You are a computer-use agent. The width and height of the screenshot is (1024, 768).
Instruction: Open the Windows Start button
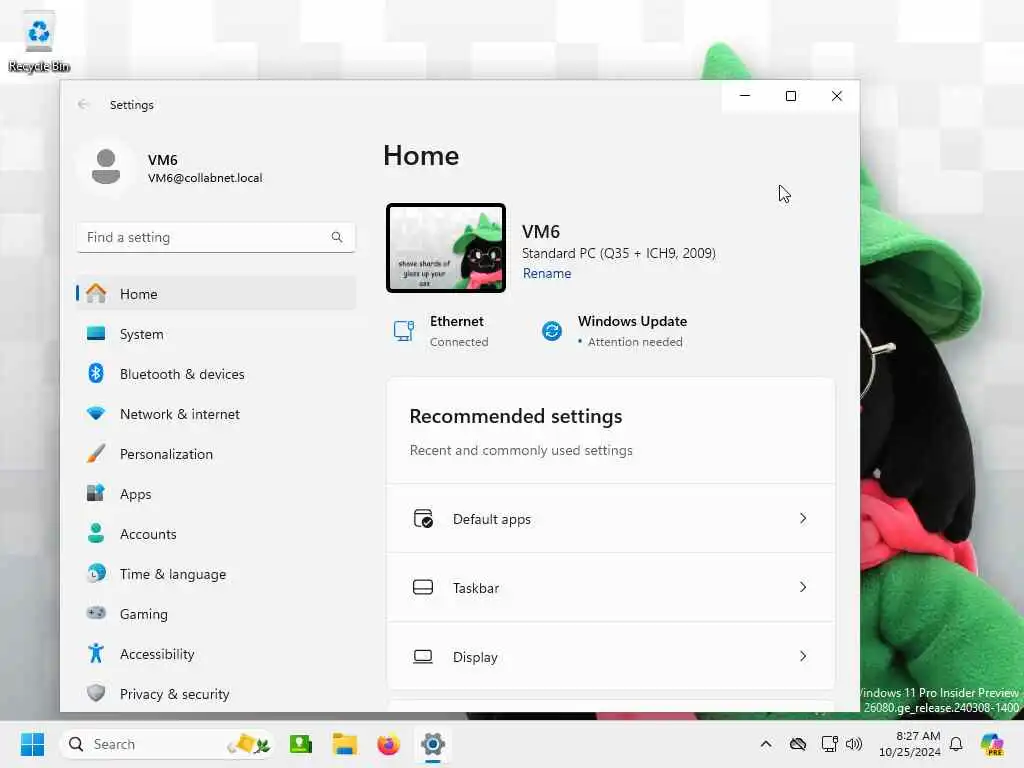pos(32,744)
